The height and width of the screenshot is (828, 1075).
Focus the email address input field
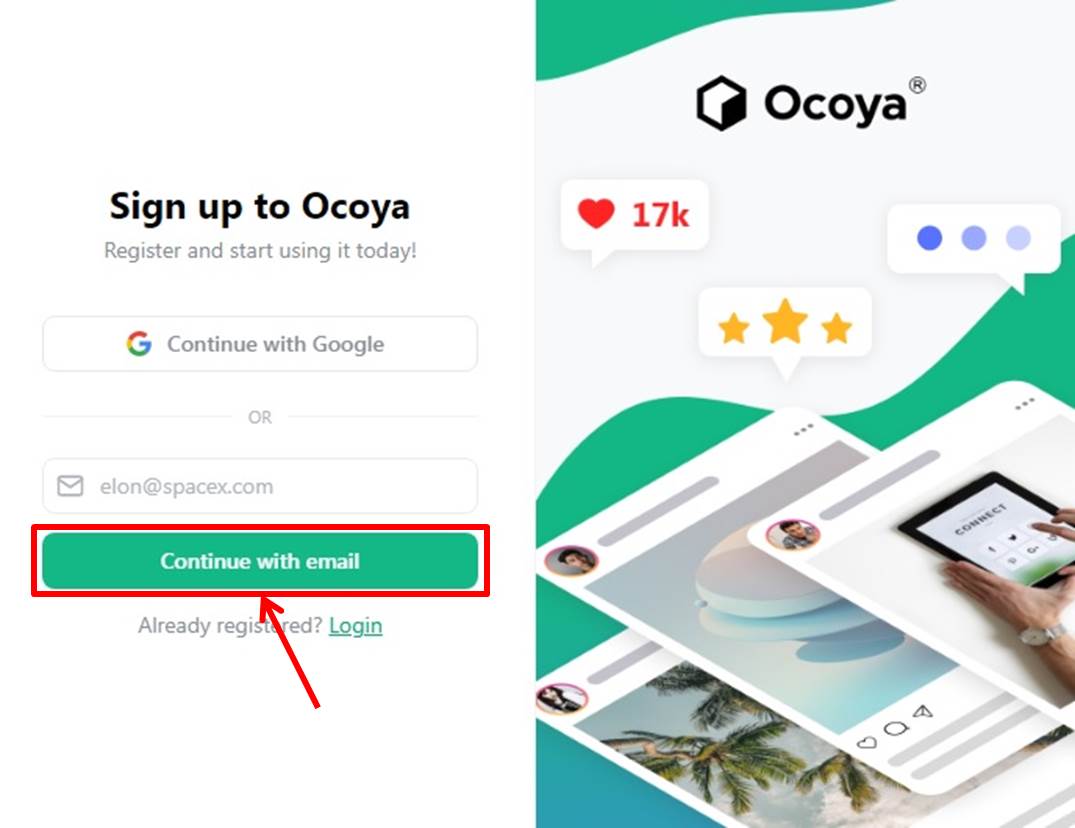[260, 486]
